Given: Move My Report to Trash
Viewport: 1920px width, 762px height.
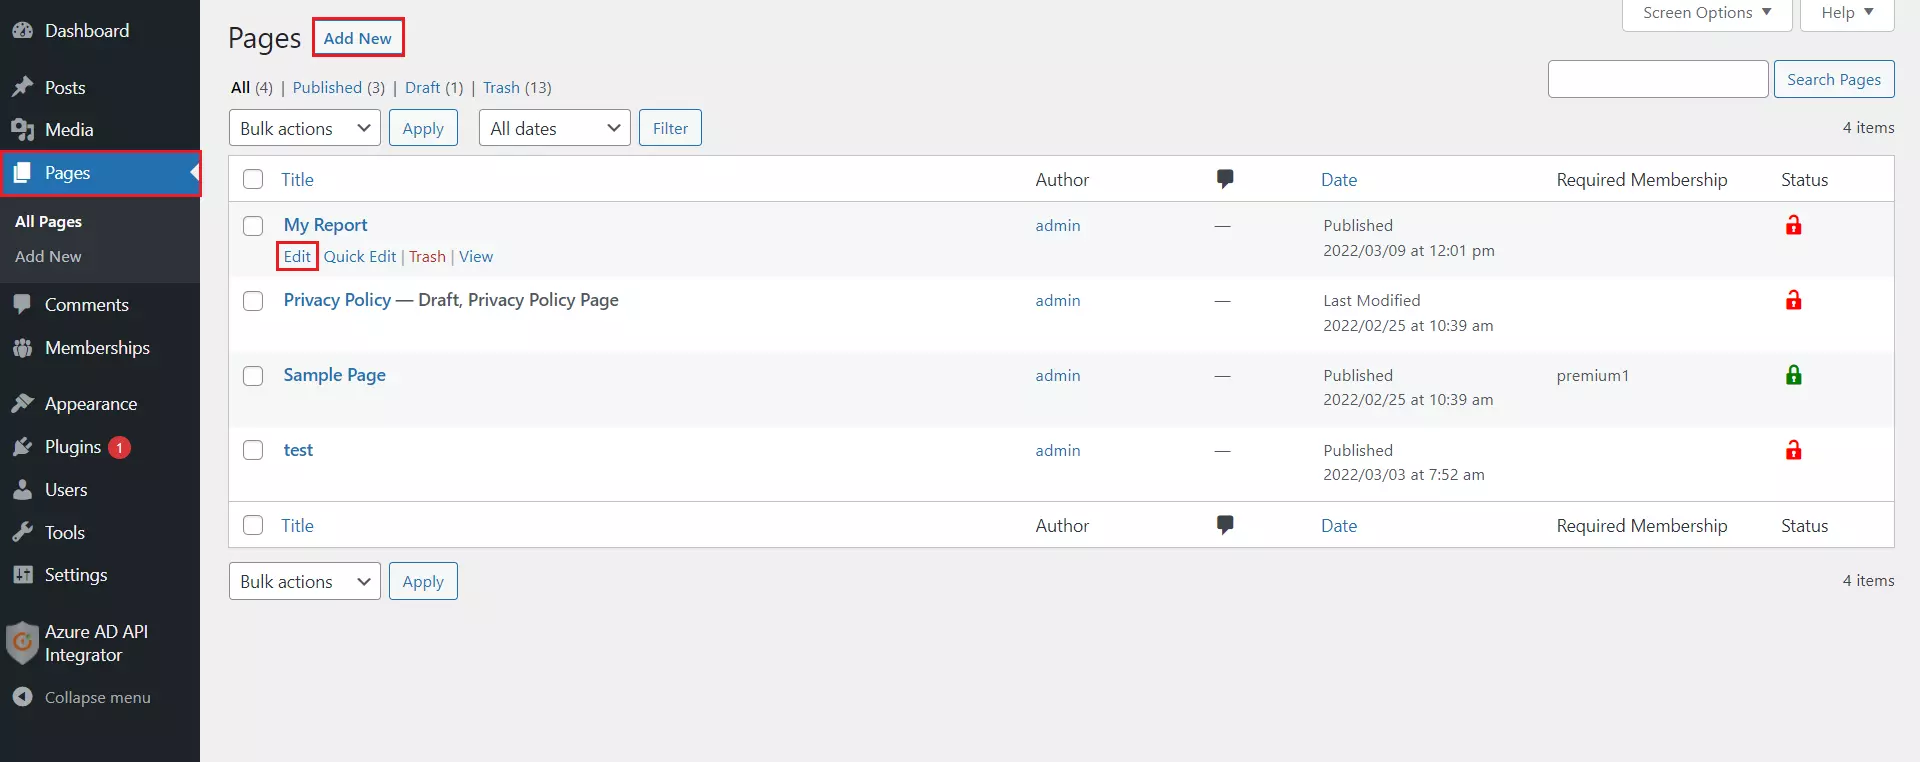Looking at the screenshot, I should [x=427, y=256].
